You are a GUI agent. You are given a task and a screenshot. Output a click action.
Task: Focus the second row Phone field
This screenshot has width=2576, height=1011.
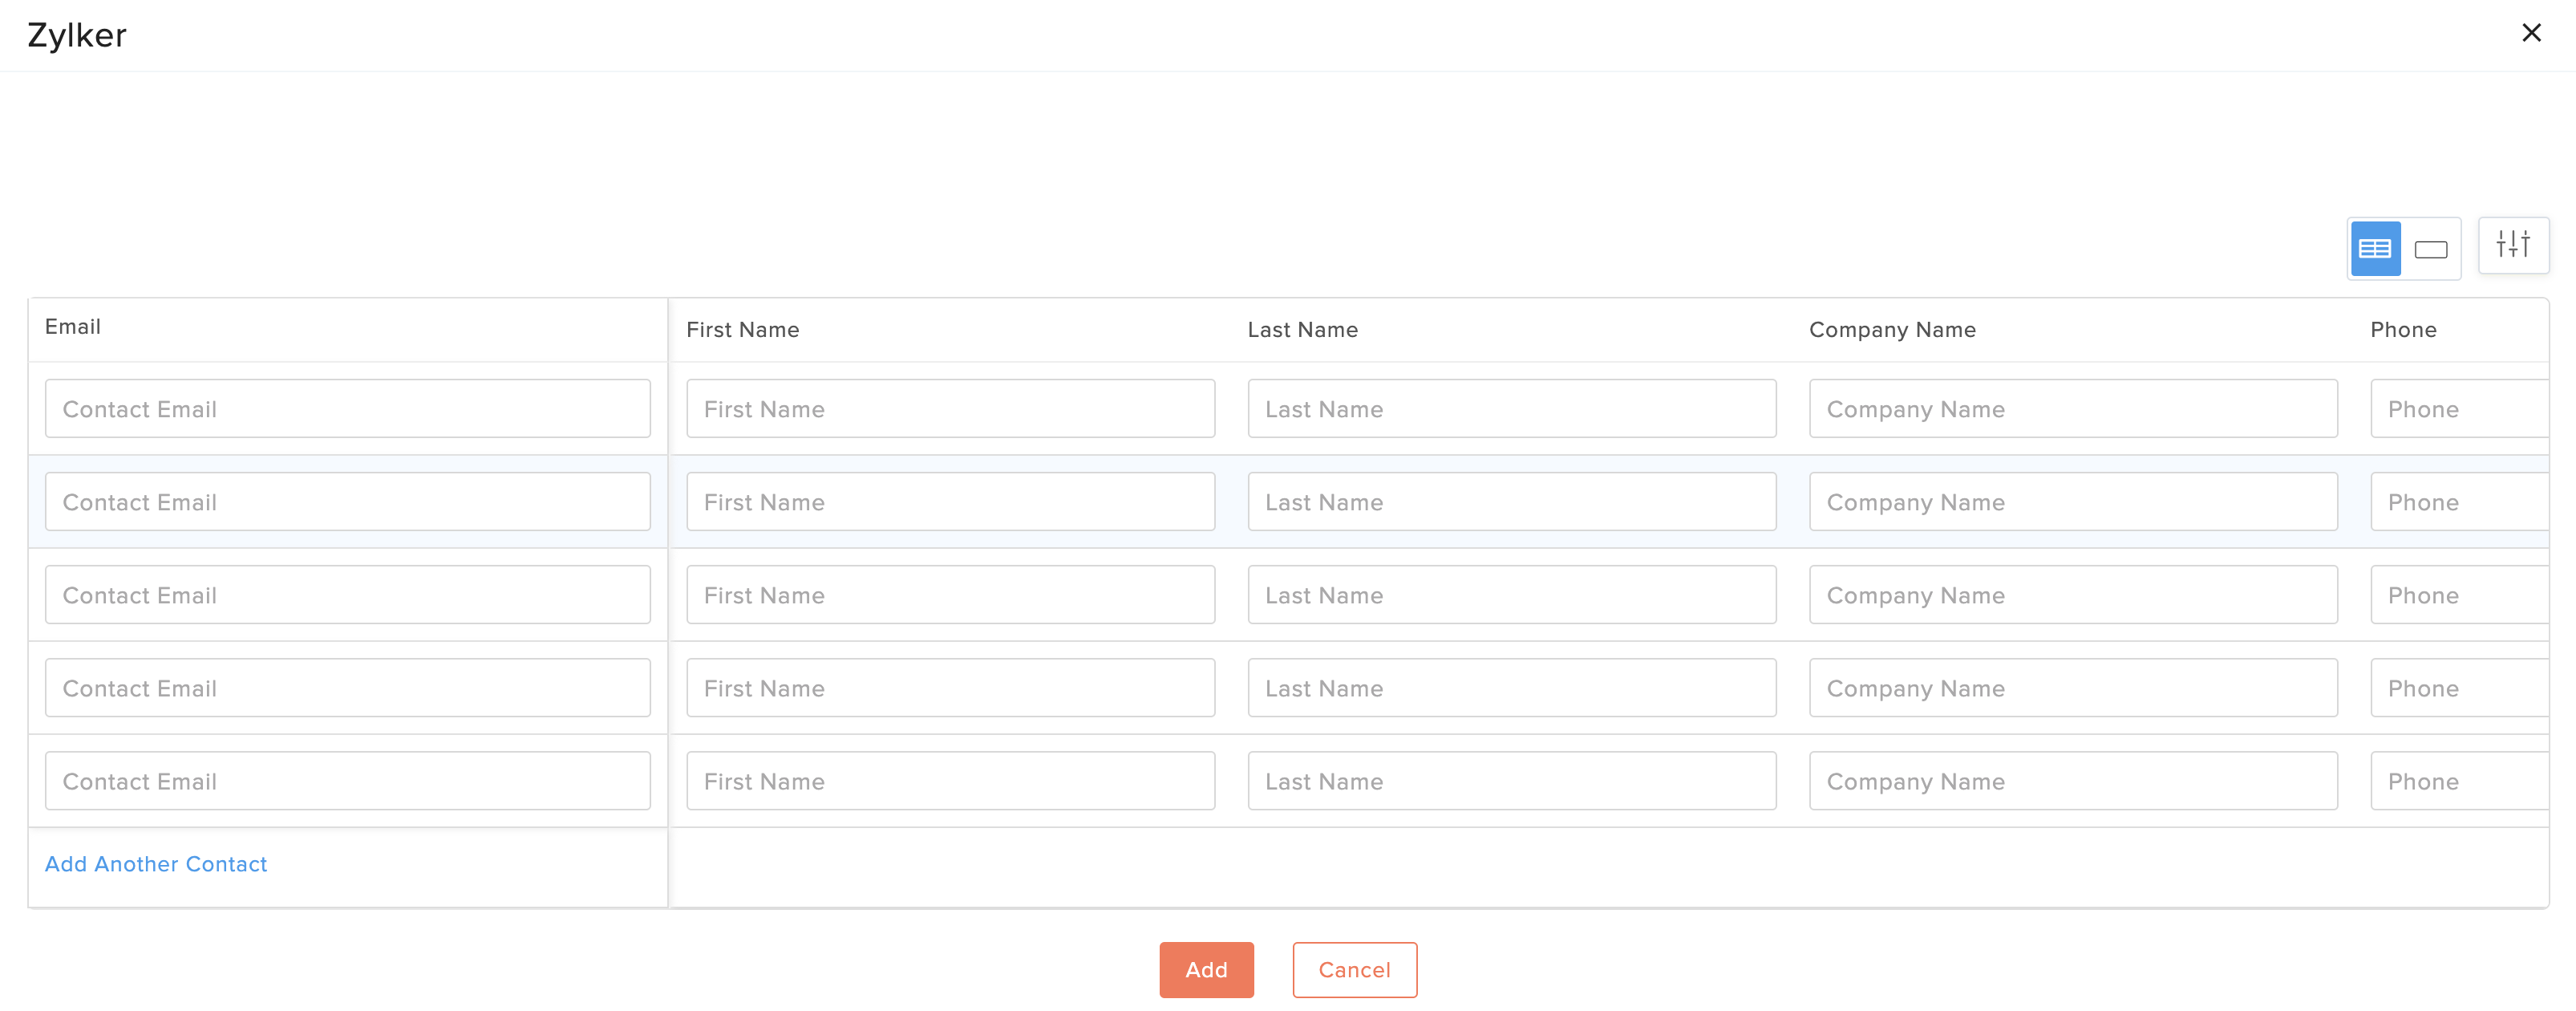(2458, 502)
